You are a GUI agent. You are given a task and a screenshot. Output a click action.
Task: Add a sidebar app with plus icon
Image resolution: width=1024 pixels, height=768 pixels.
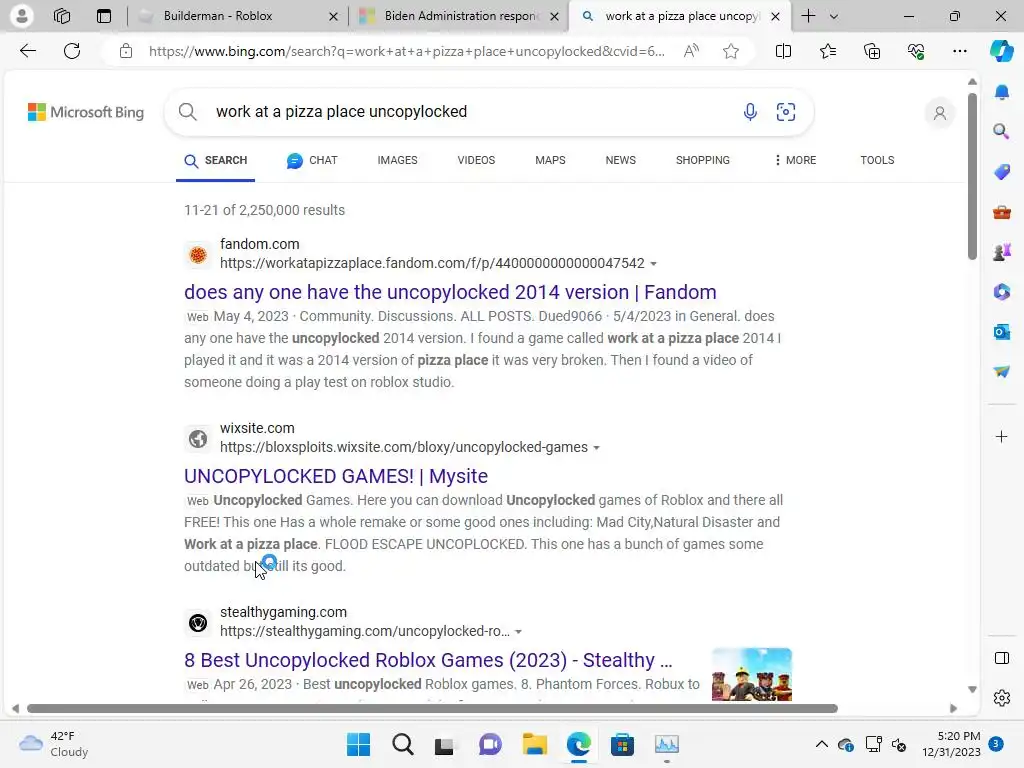1002,436
